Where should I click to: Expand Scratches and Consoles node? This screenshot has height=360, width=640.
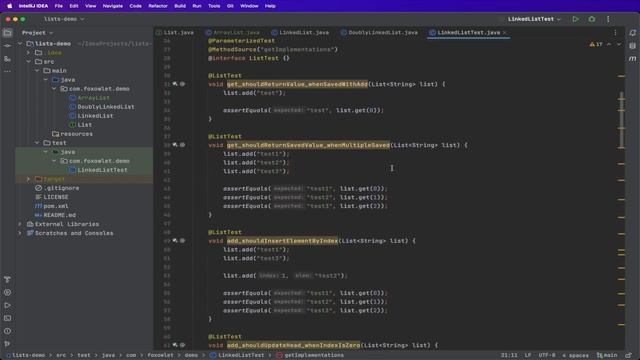point(20,233)
